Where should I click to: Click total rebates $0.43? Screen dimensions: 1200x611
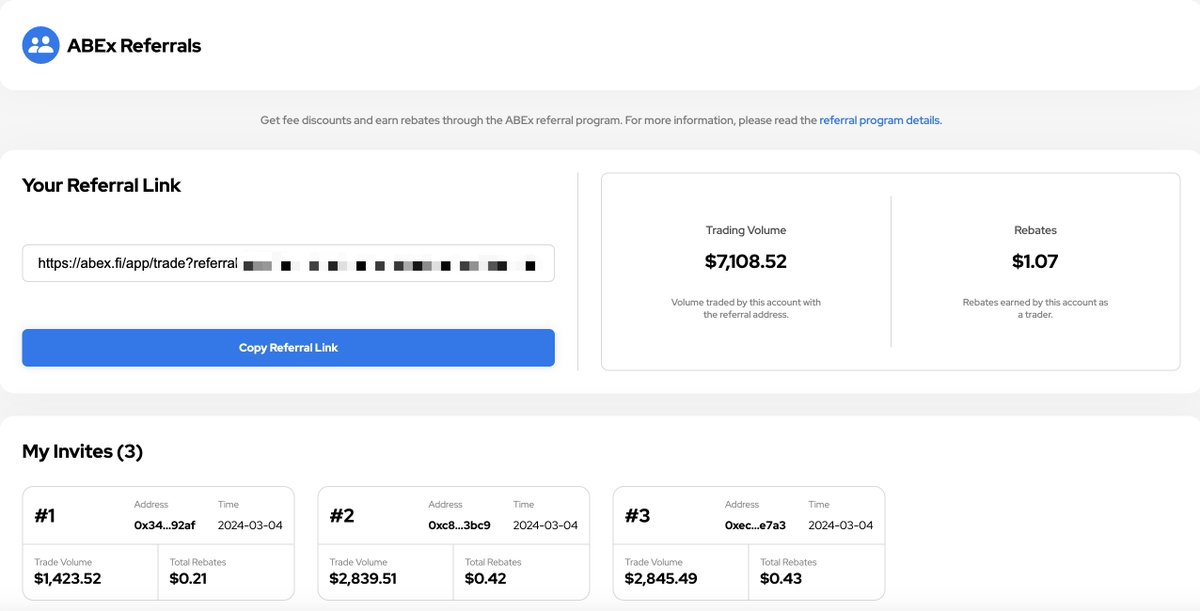[780, 579]
